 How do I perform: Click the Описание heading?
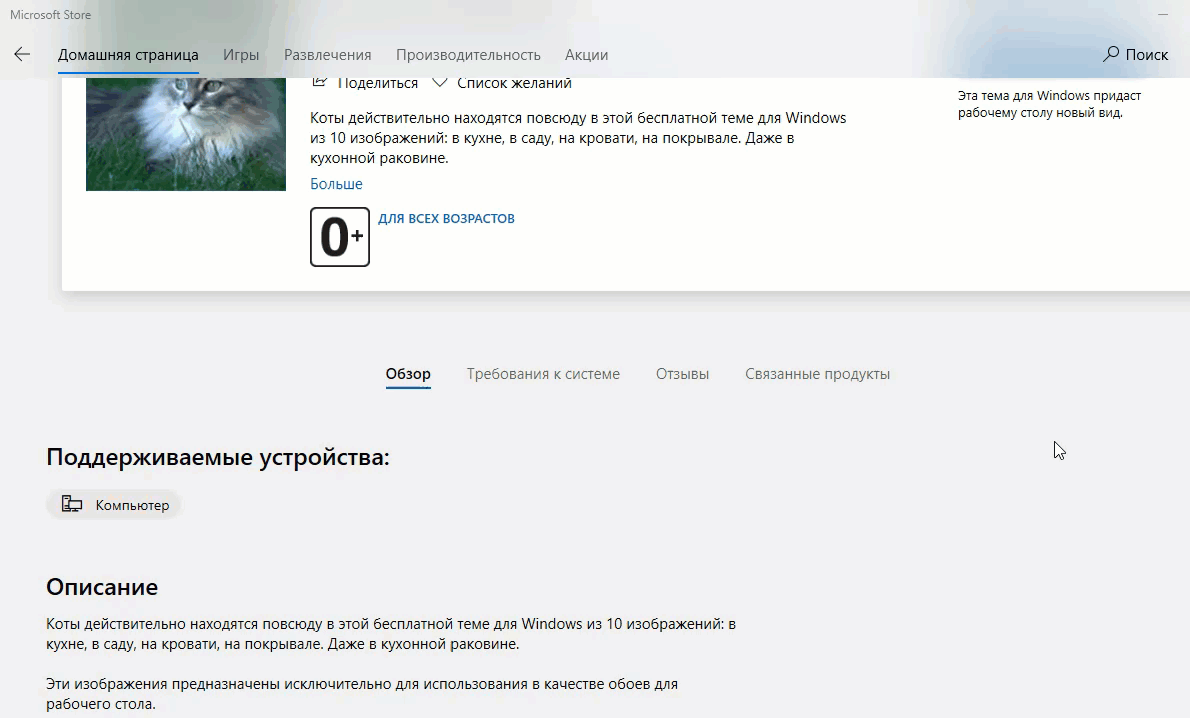pyautogui.click(x=102, y=587)
